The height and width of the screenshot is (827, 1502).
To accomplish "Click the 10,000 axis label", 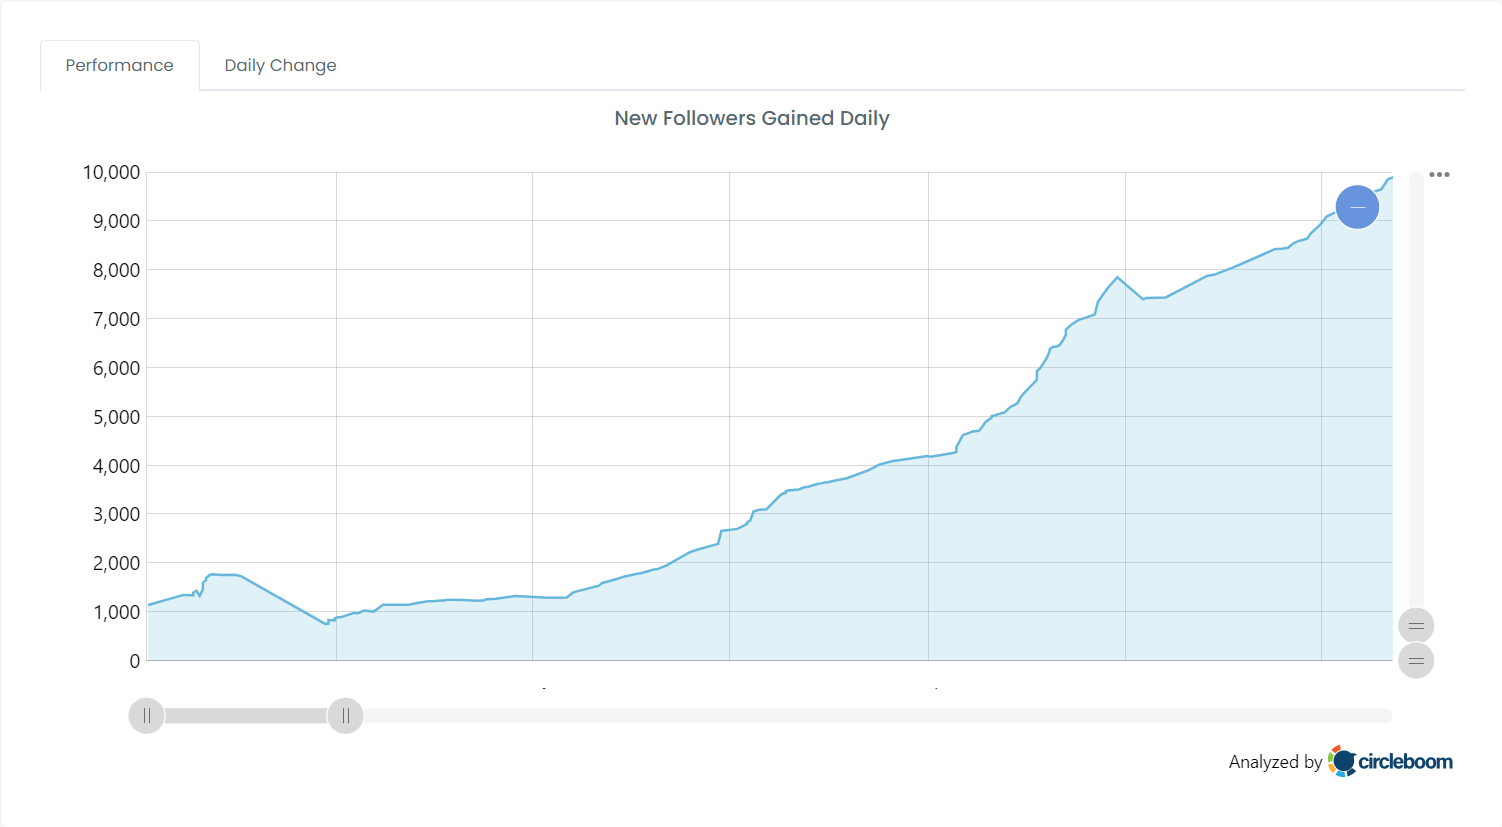I will point(113,172).
